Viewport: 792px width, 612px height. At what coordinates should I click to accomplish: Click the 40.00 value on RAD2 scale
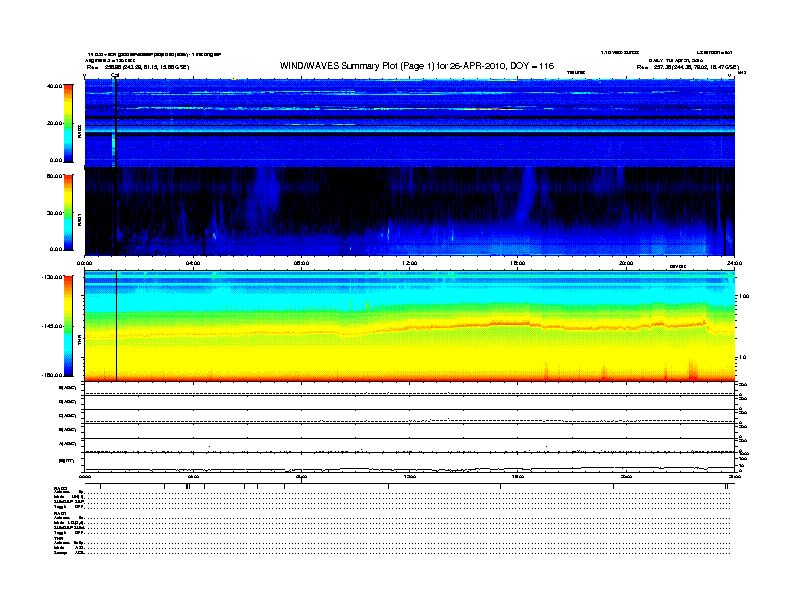click(55, 86)
